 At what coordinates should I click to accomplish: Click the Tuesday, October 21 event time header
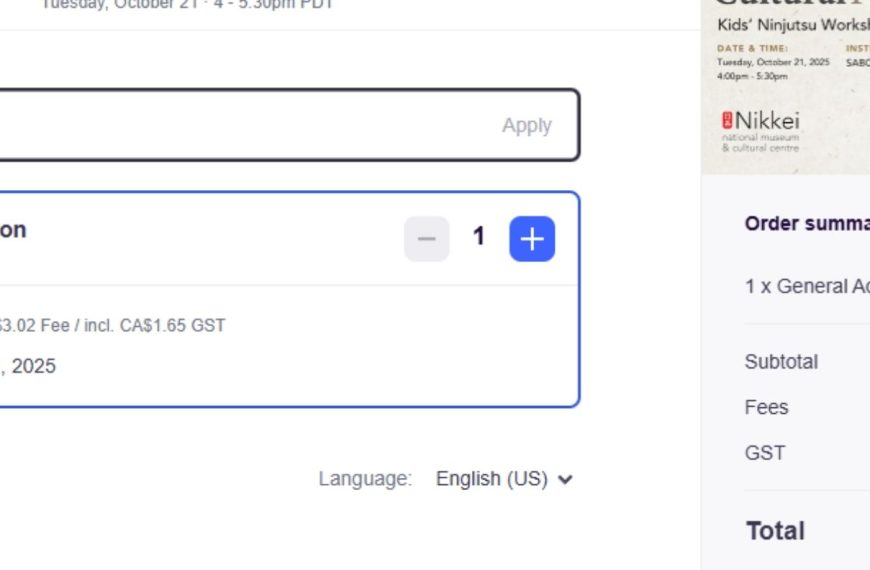click(185, 5)
